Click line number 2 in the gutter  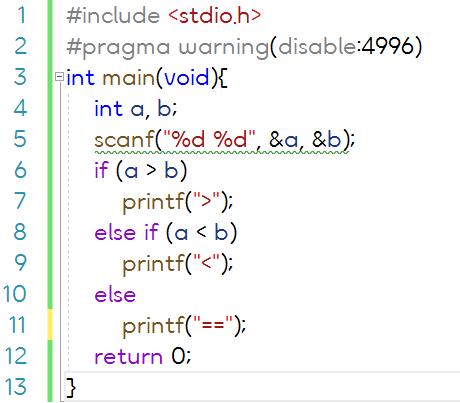click(x=20, y=46)
